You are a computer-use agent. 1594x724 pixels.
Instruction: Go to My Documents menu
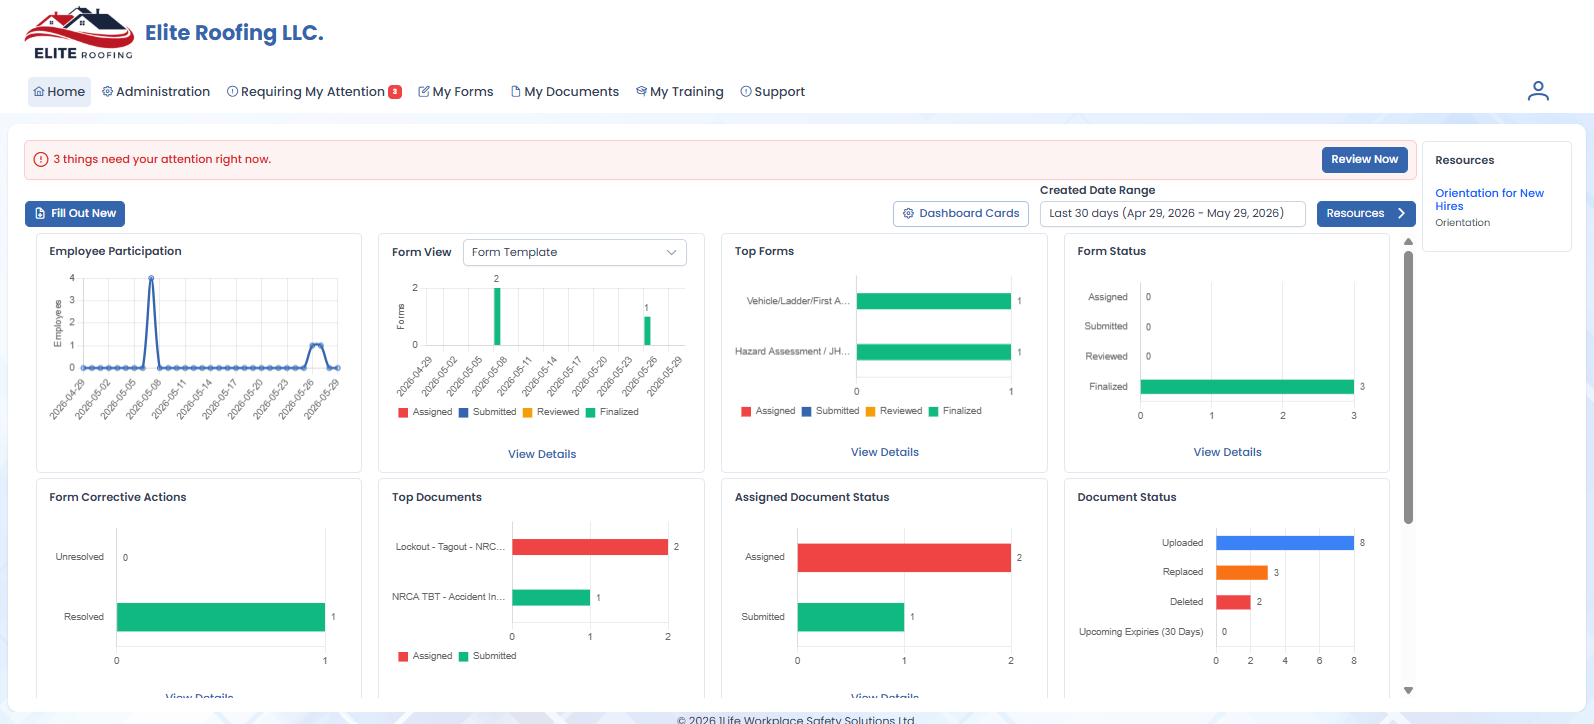[565, 92]
